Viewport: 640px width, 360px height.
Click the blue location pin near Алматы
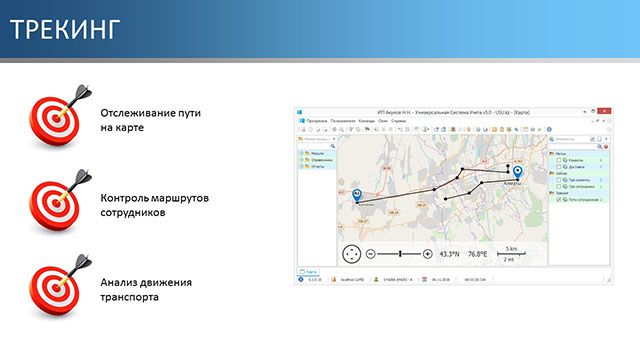click(518, 171)
